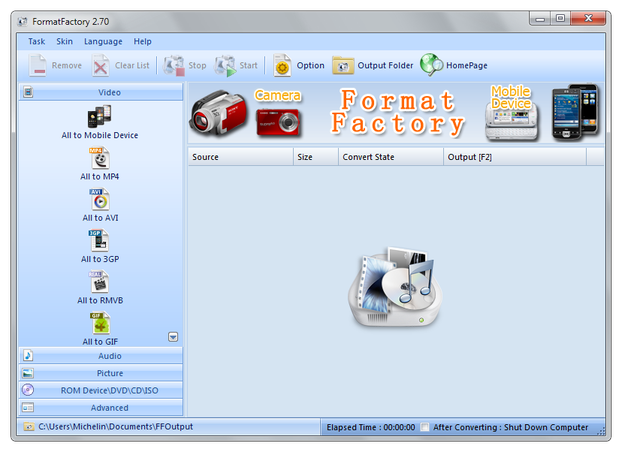
Task: Click the ROM Device disc icon
Action: click(x=28, y=390)
